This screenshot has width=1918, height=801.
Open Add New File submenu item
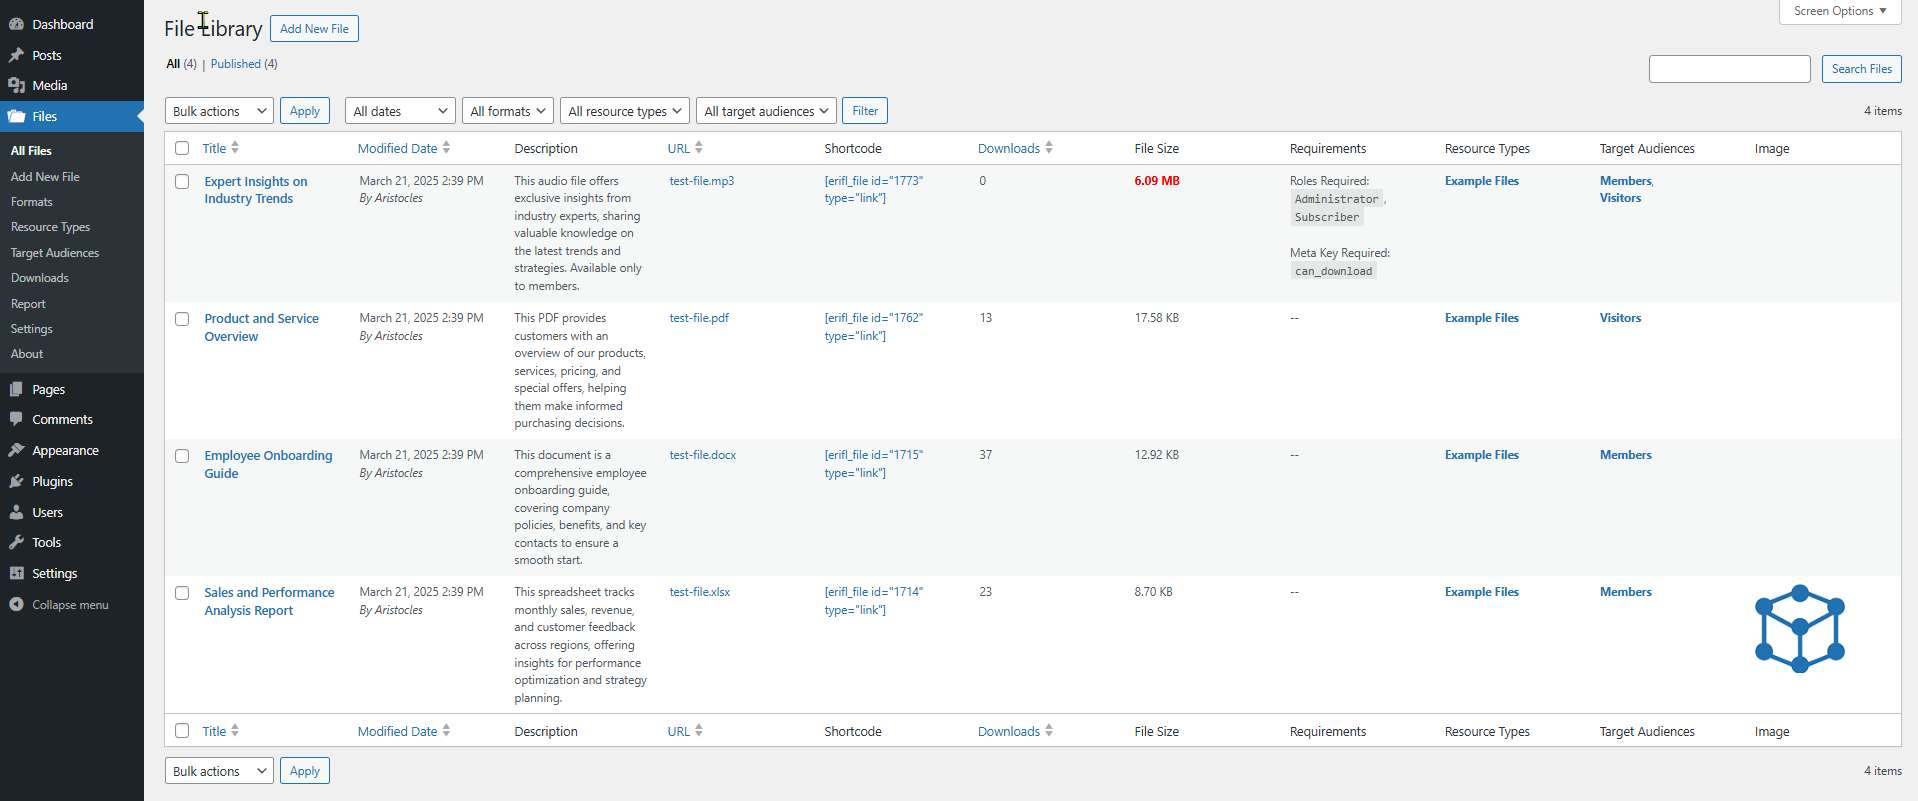45,176
